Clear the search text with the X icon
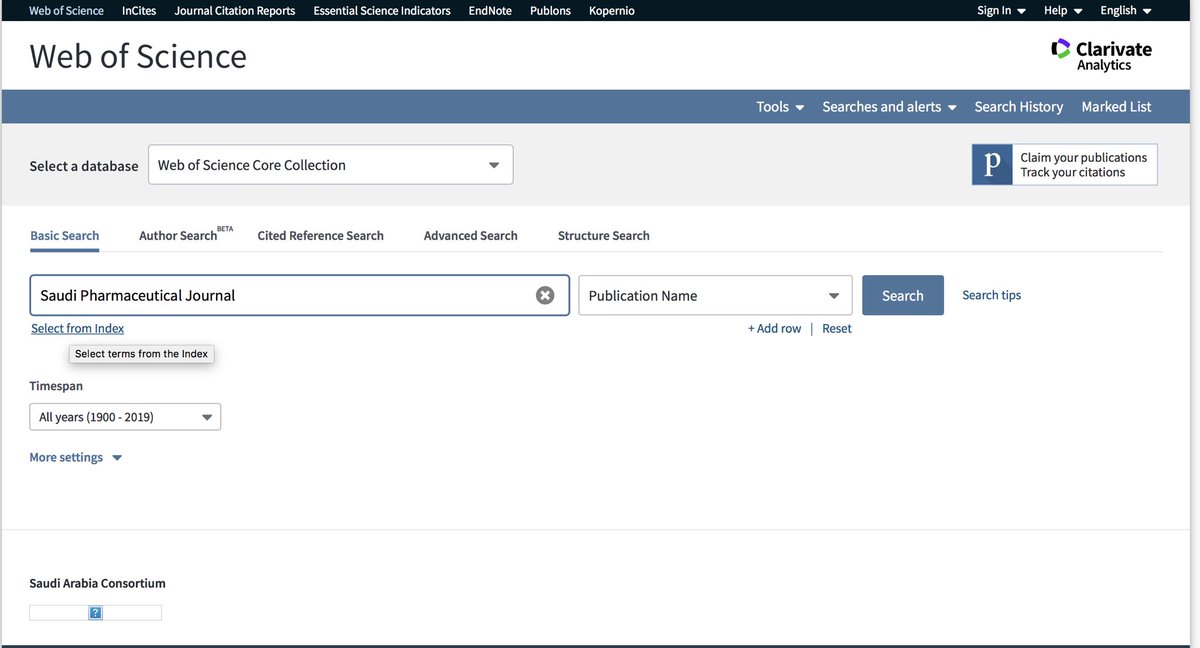This screenshot has width=1200, height=648. pyautogui.click(x=545, y=295)
